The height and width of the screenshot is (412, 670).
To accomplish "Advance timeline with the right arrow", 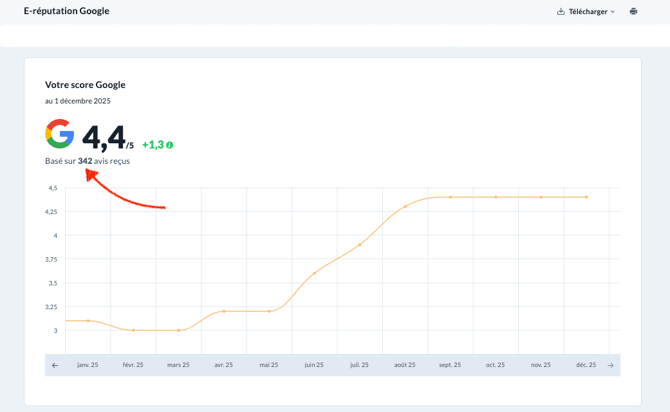I will (x=610, y=365).
